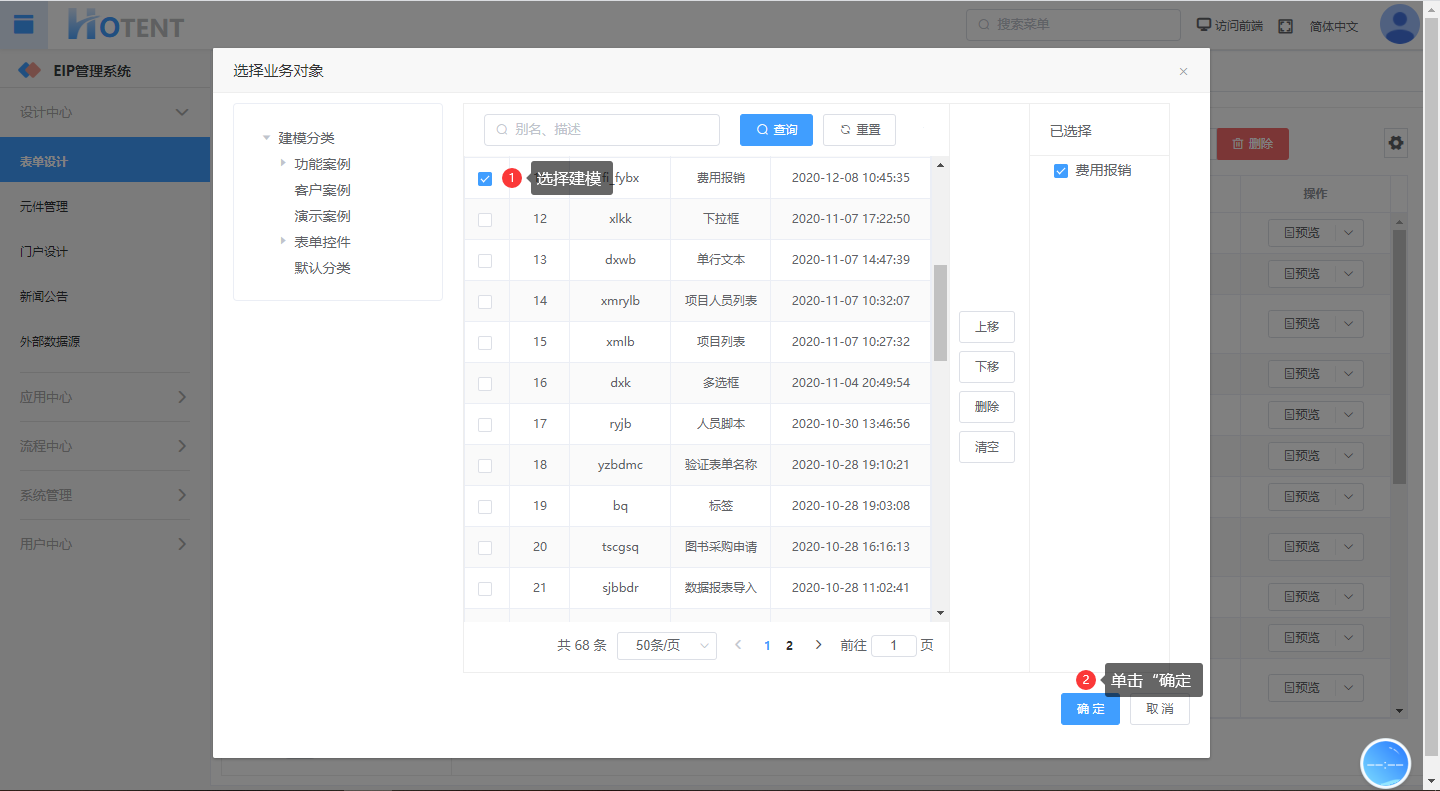Image resolution: width=1440 pixels, height=791 pixels.
Task: Check the checkbox for row 12 xlkk
Action: pyautogui.click(x=485, y=220)
